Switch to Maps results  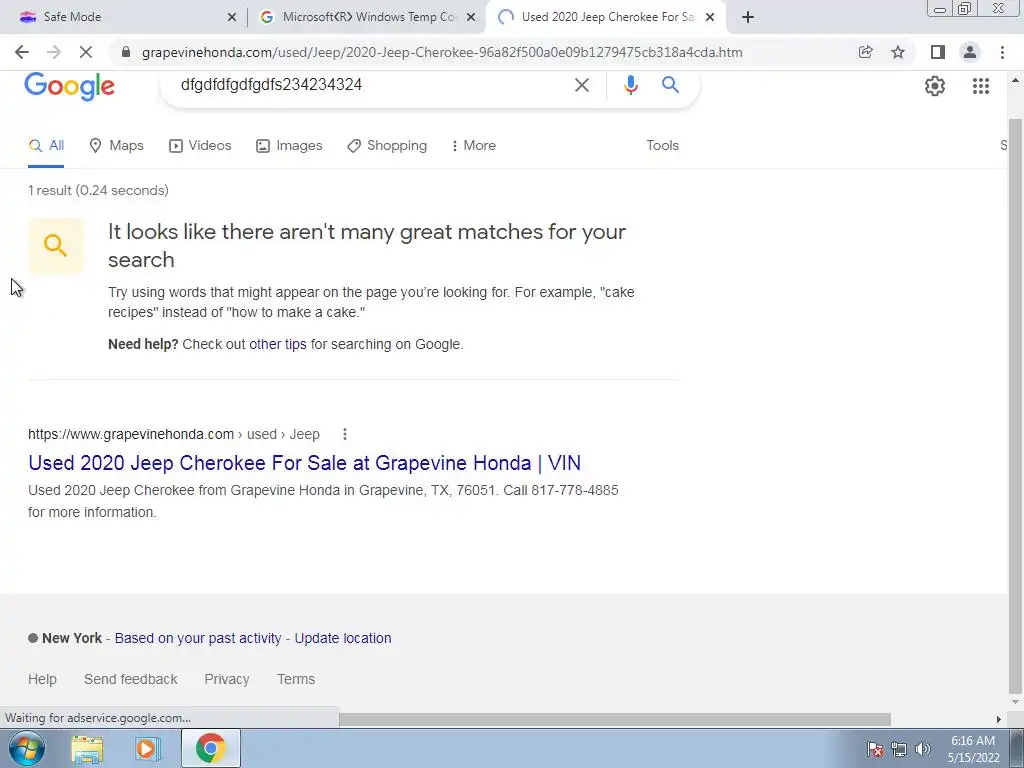pos(116,146)
